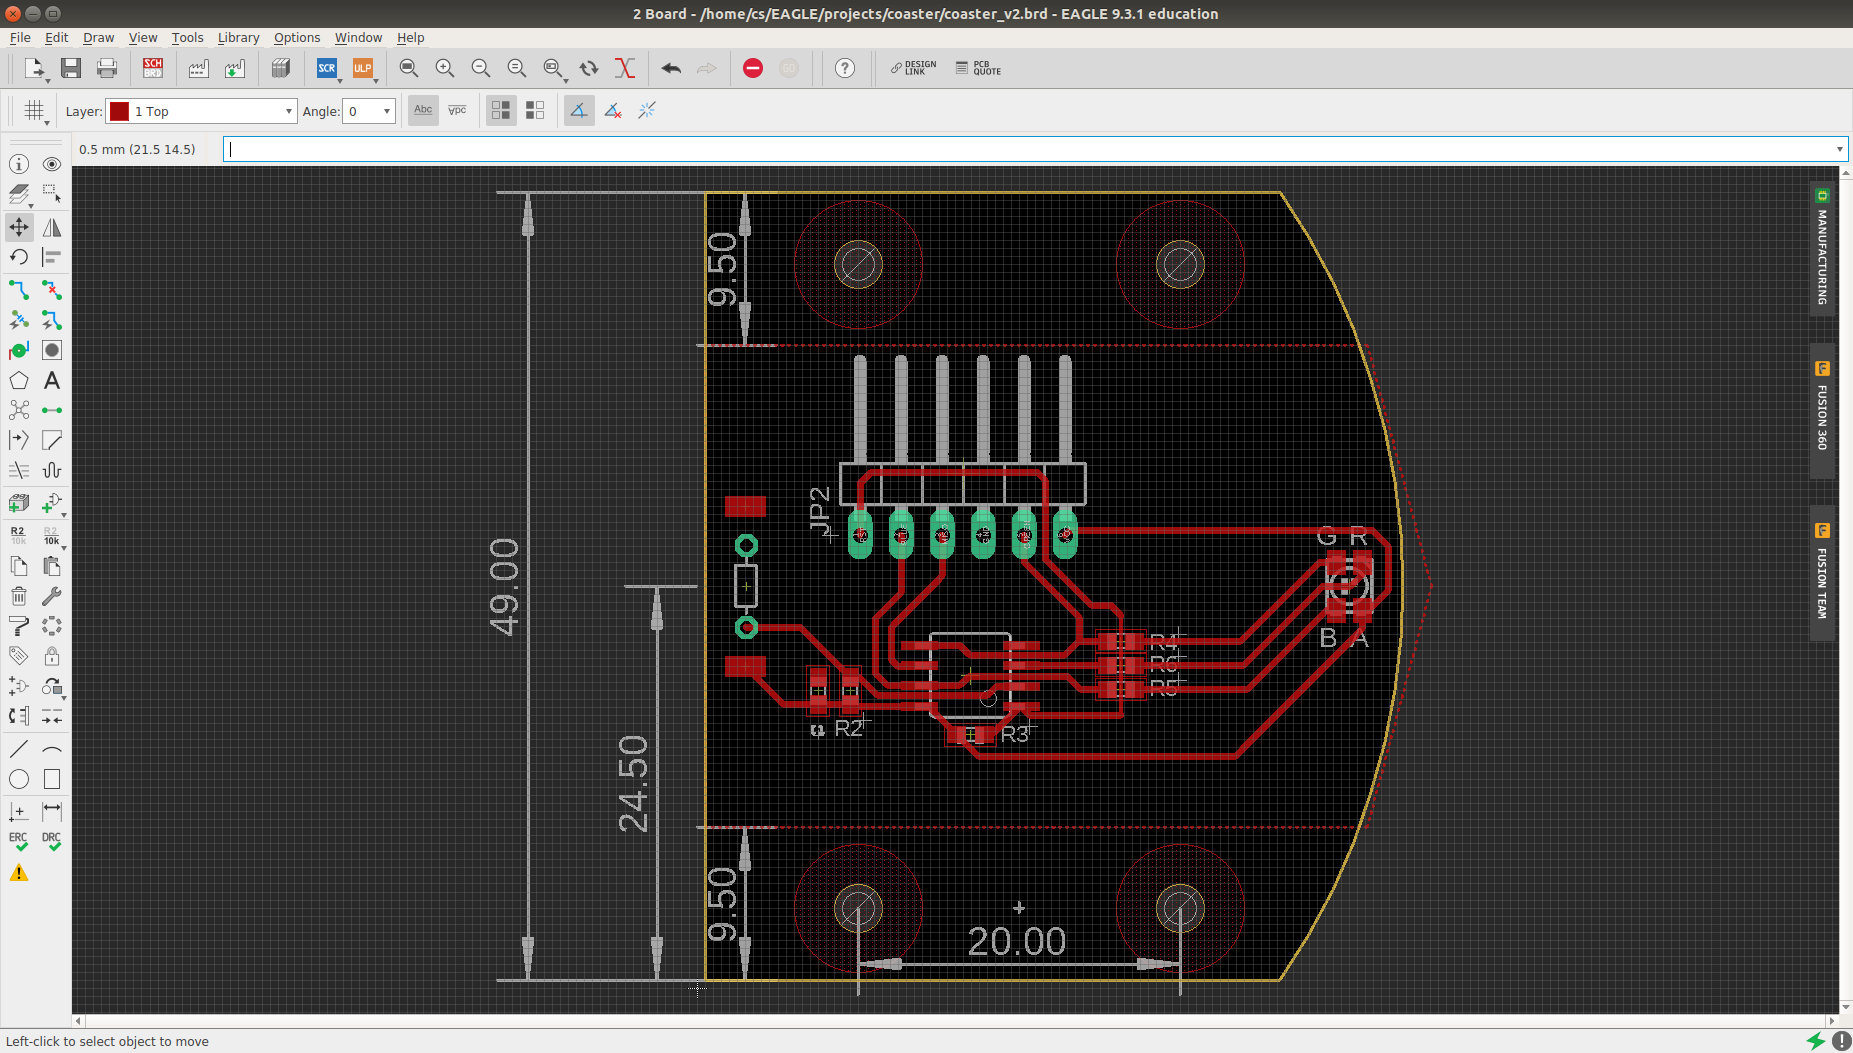Viewport: 1853px width, 1053px height.
Task: Click the red Stop command icon
Action: pyautogui.click(x=753, y=68)
